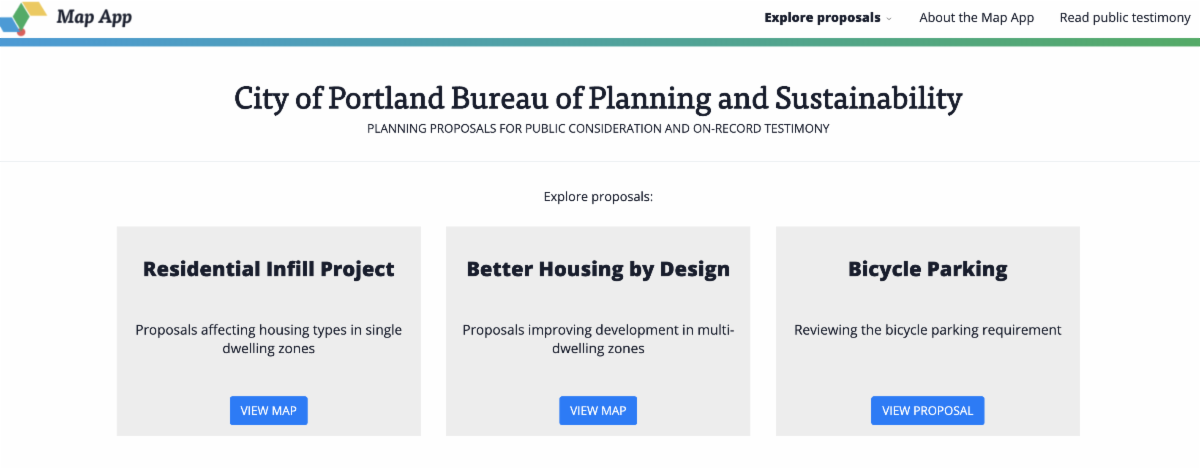The image size is (1200, 469).
Task: Click the multi-dwelling zones description text
Action: tap(598, 339)
